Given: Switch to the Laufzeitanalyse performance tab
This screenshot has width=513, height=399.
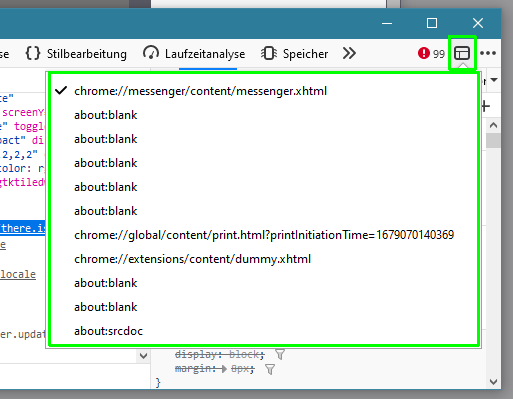Looking at the screenshot, I should coord(194,54).
